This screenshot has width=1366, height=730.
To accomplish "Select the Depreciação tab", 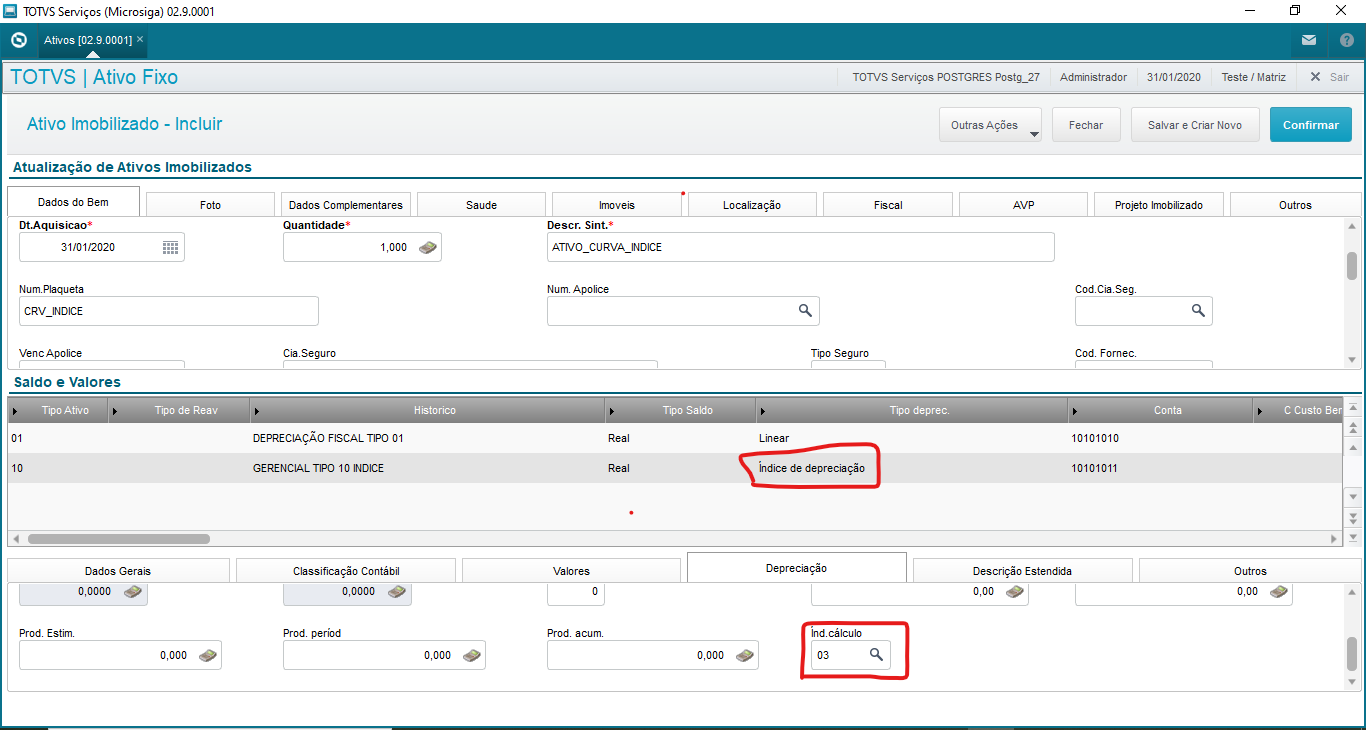I will pyautogui.click(x=796, y=568).
